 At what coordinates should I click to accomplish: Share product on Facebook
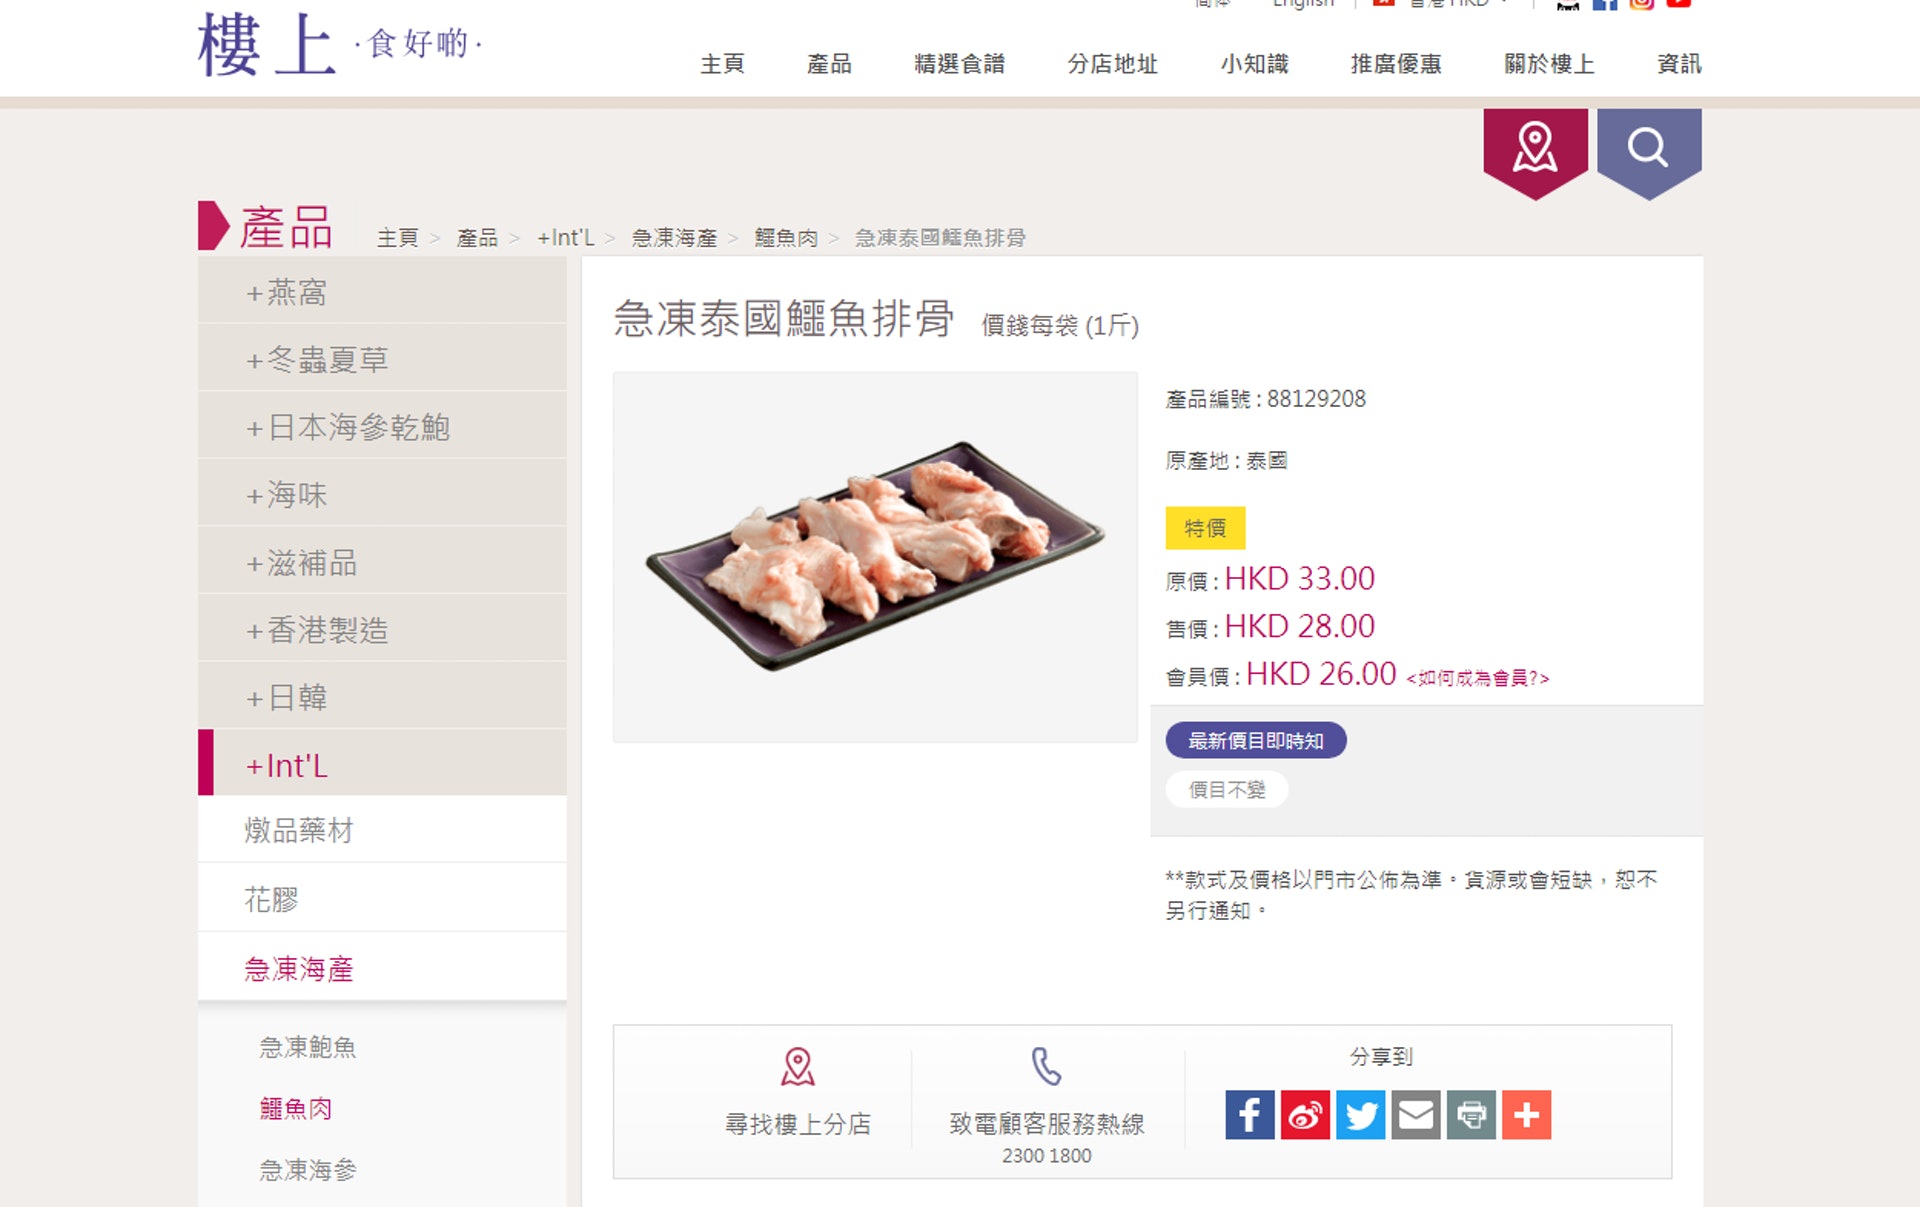[1250, 1114]
